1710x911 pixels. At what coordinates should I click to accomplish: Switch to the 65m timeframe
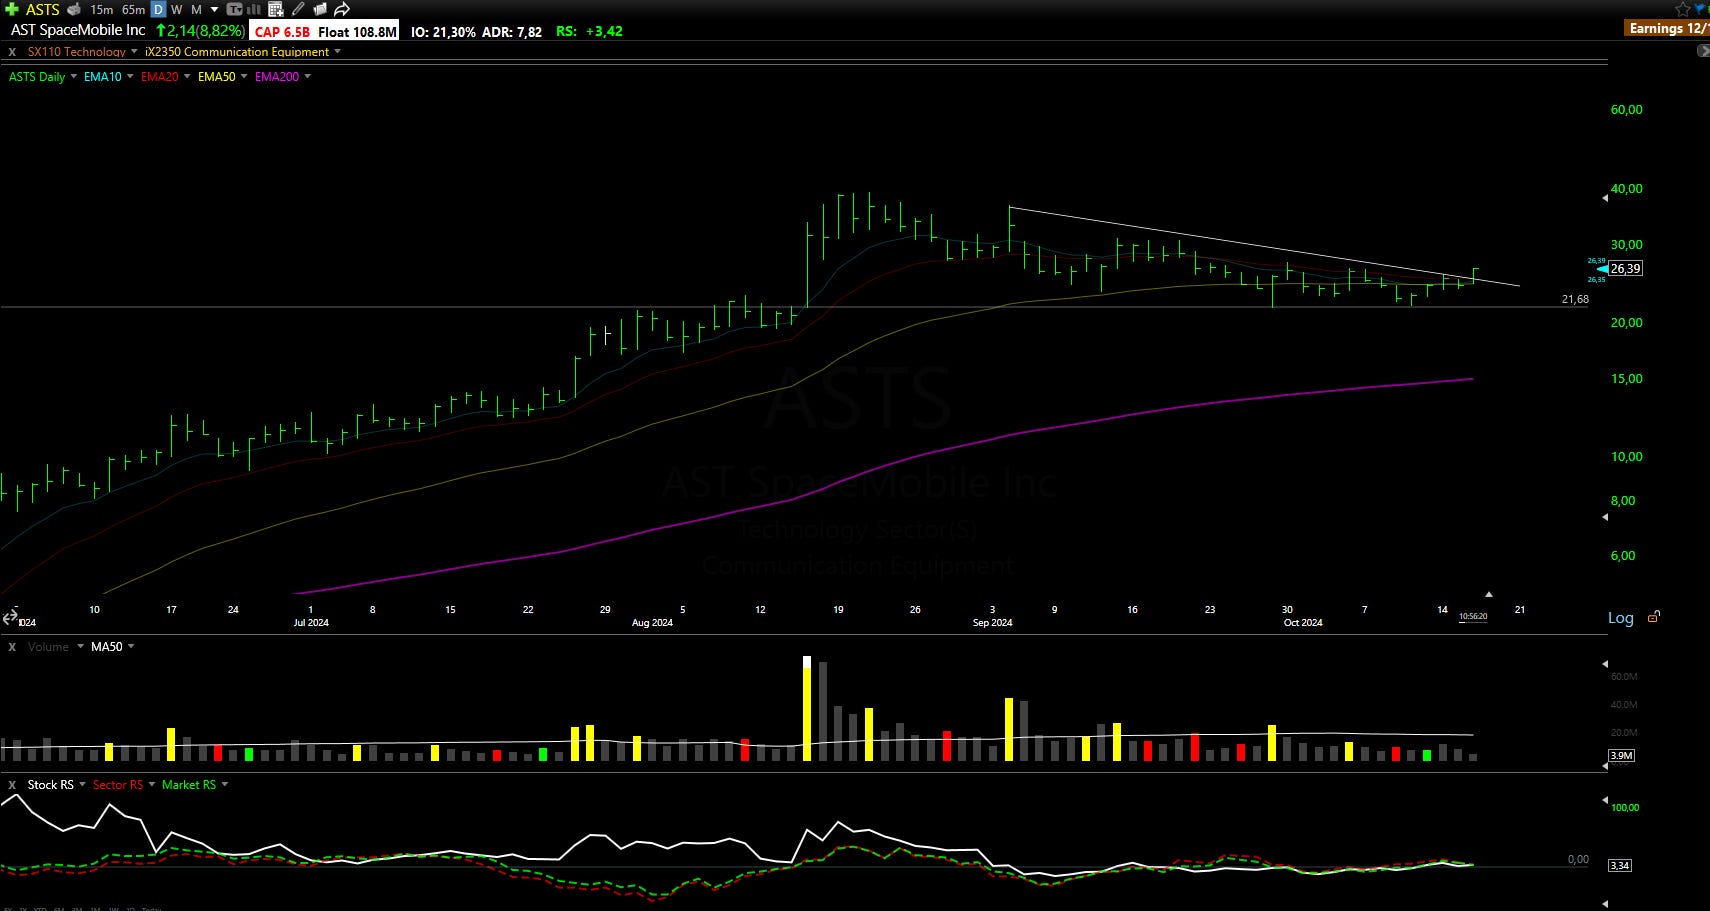coord(133,9)
